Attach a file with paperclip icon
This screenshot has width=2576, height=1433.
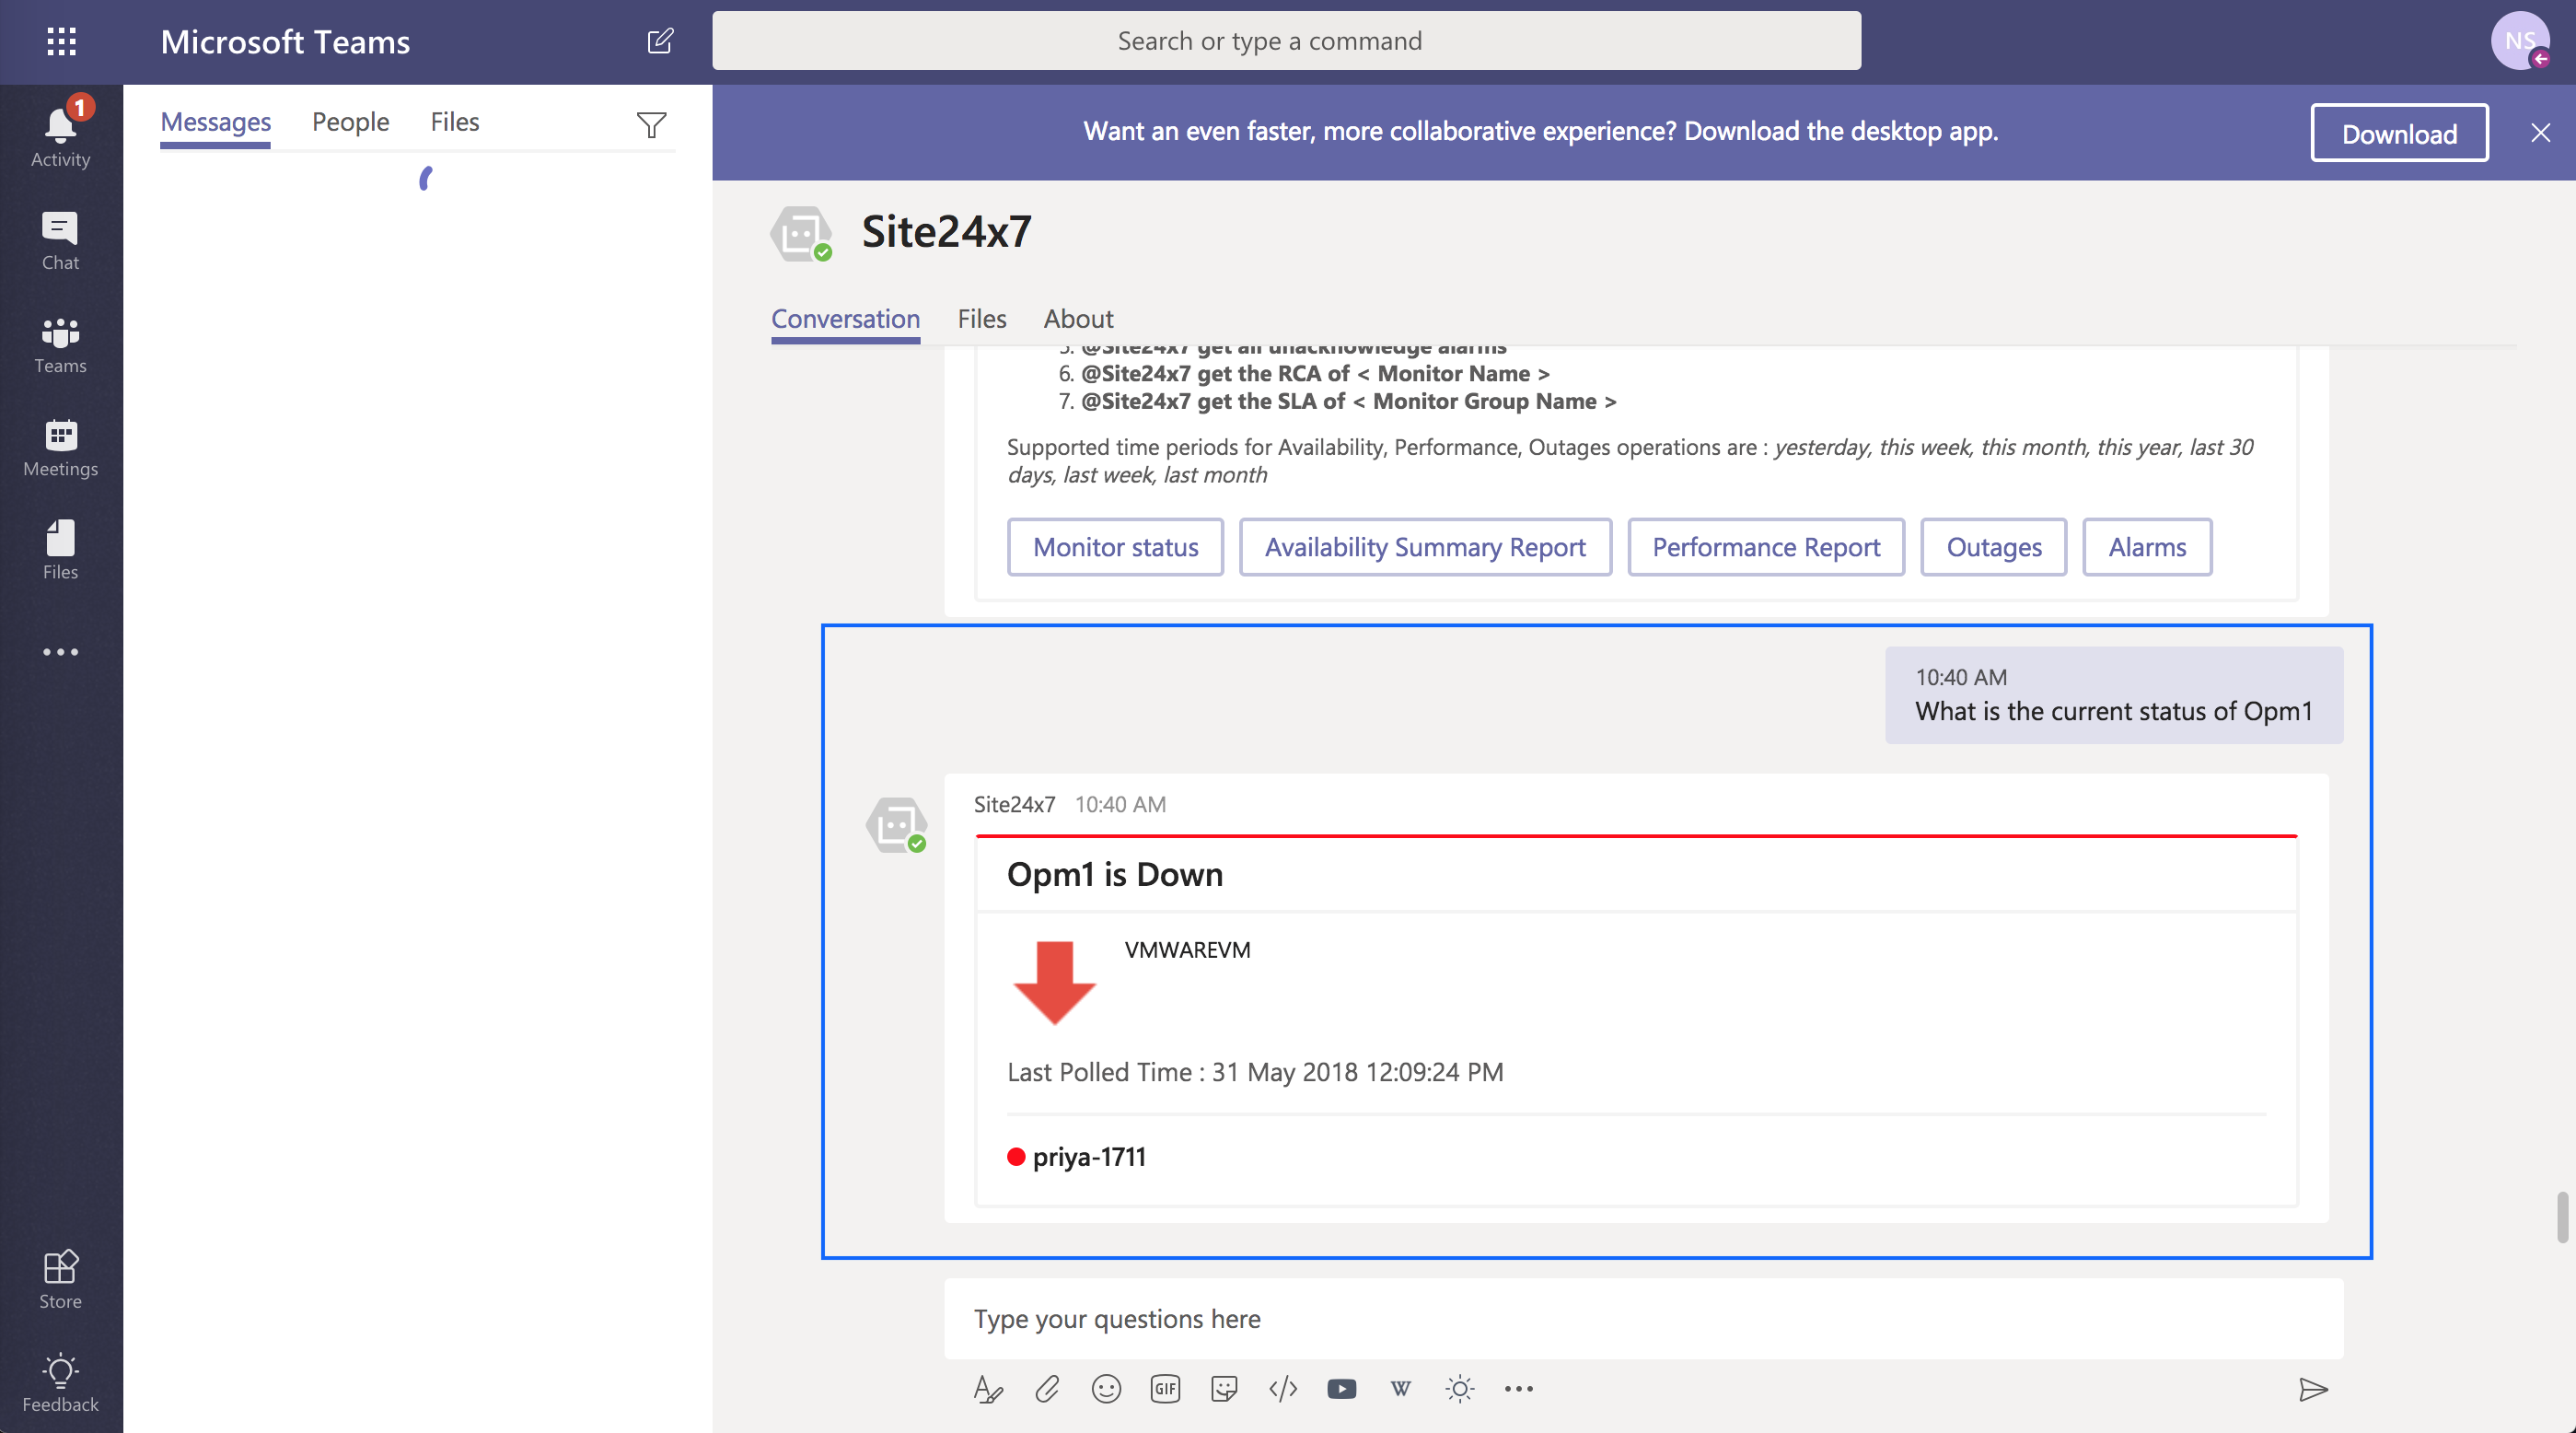[1047, 1388]
